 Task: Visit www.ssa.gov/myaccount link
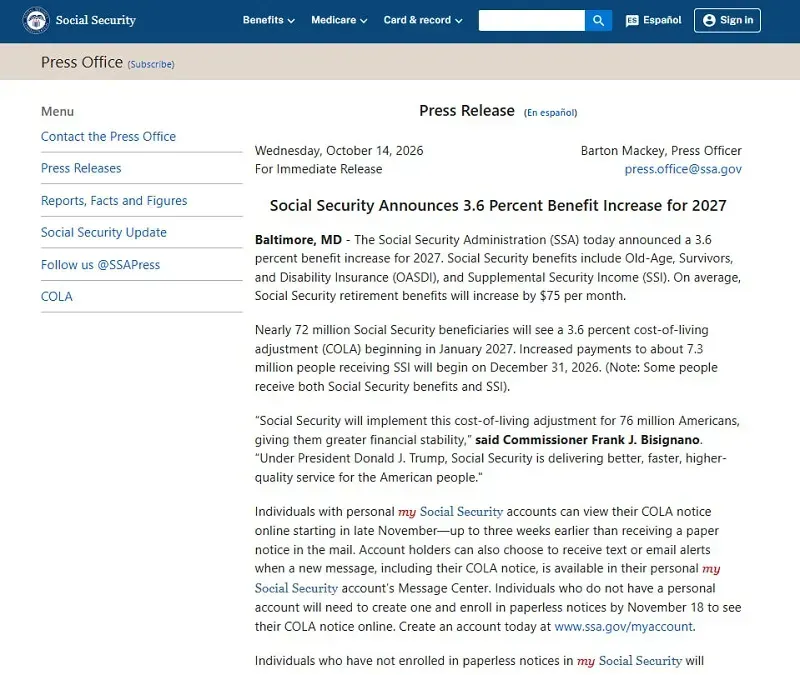623,627
